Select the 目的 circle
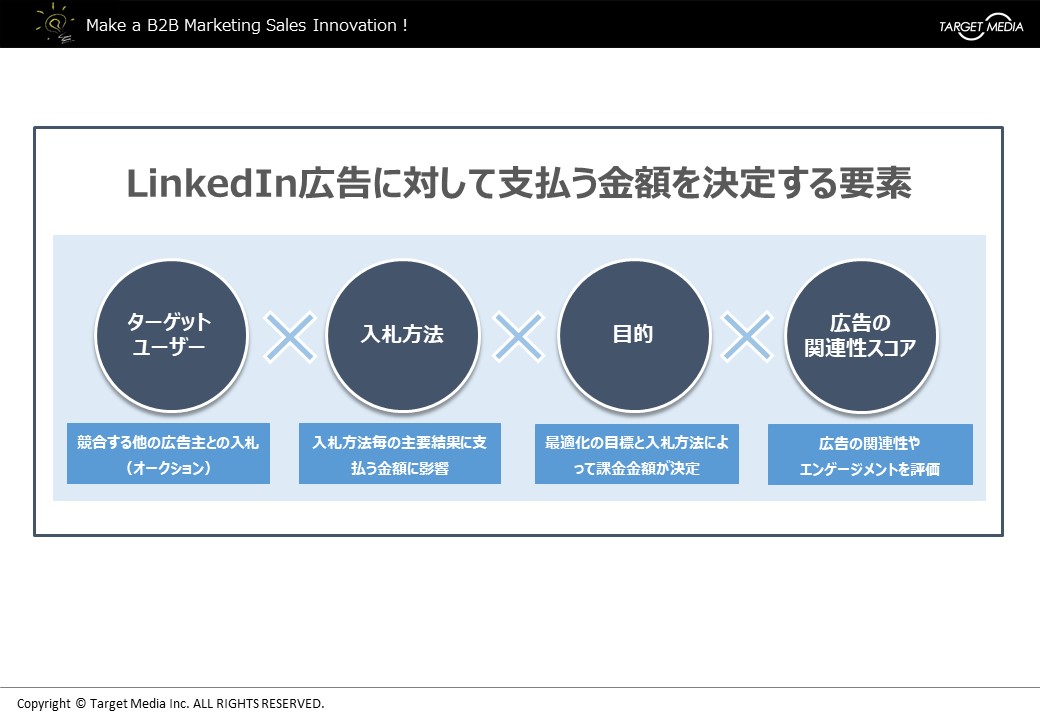 pyautogui.click(x=633, y=335)
